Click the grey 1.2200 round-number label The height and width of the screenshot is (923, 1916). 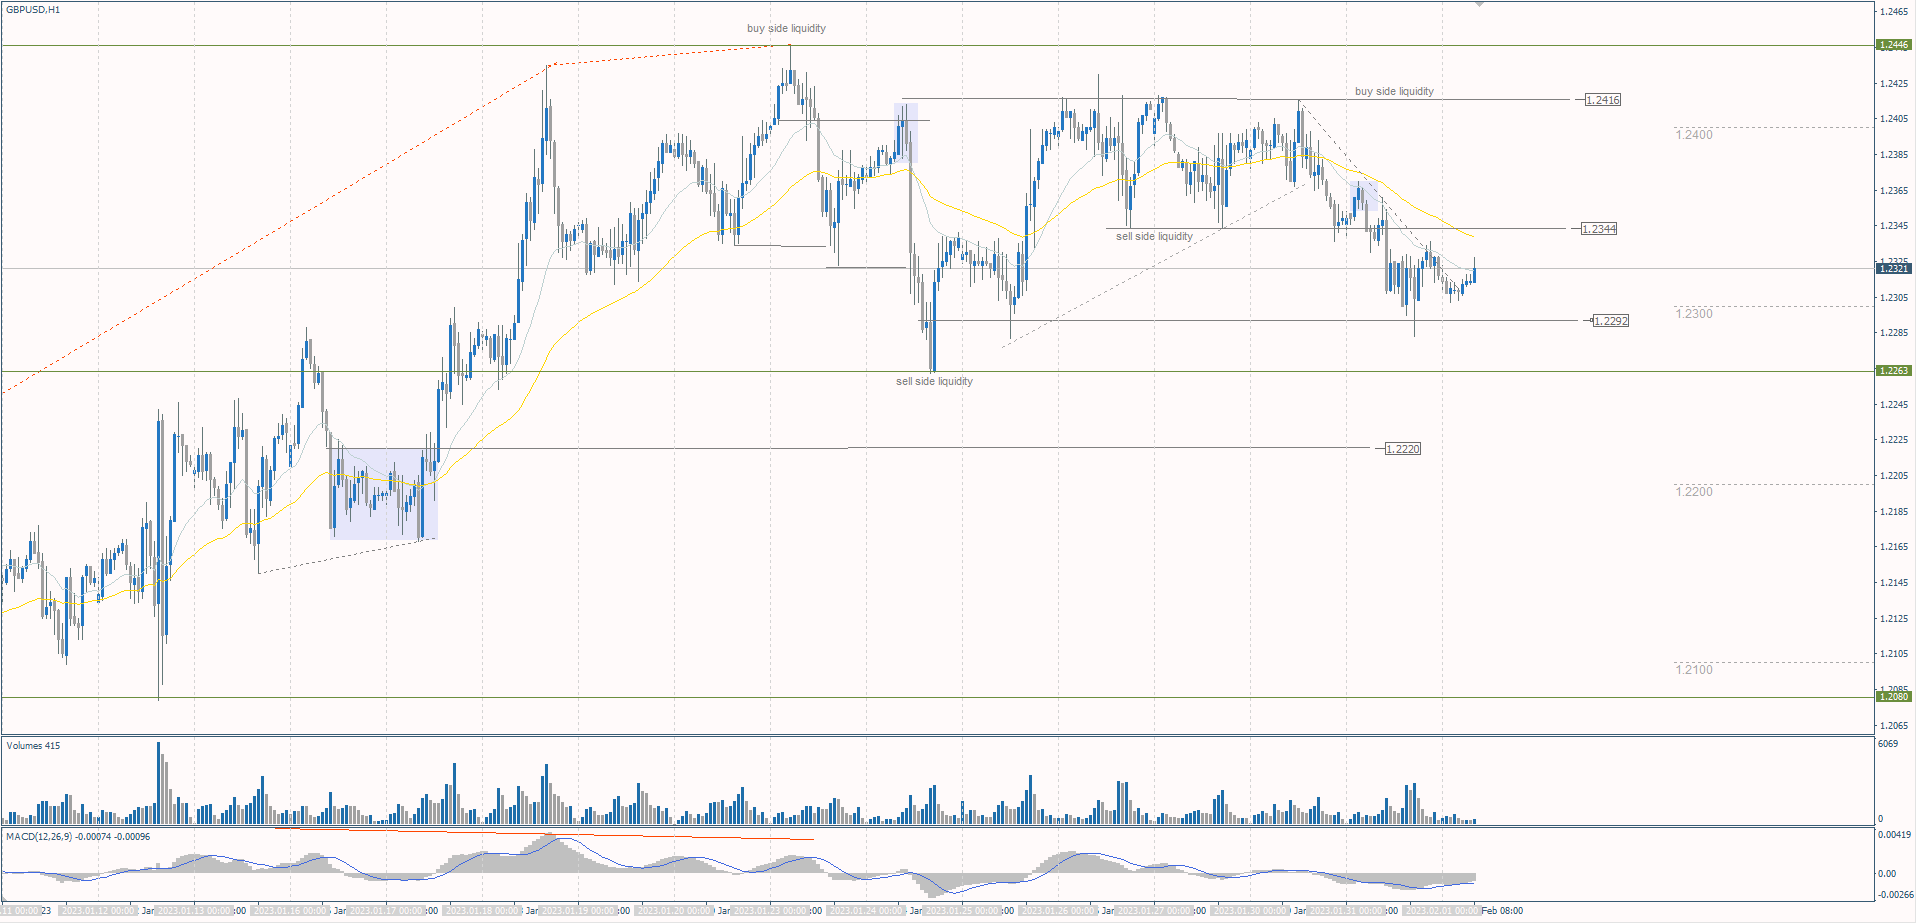click(1694, 492)
